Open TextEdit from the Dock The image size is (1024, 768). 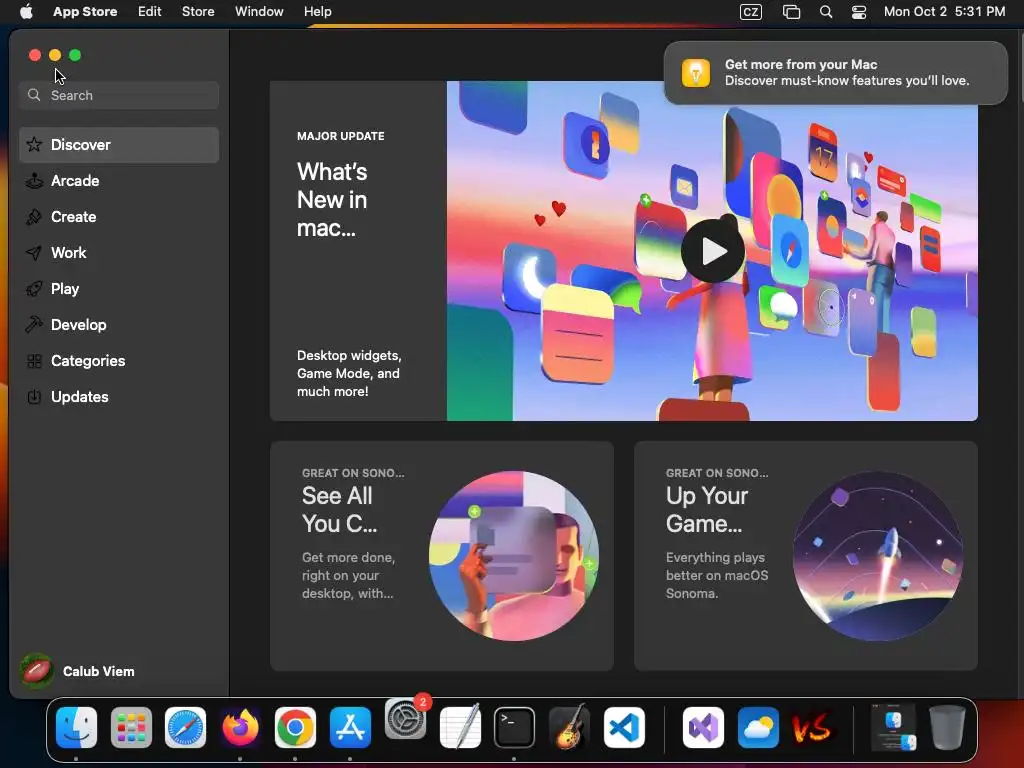pos(460,726)
